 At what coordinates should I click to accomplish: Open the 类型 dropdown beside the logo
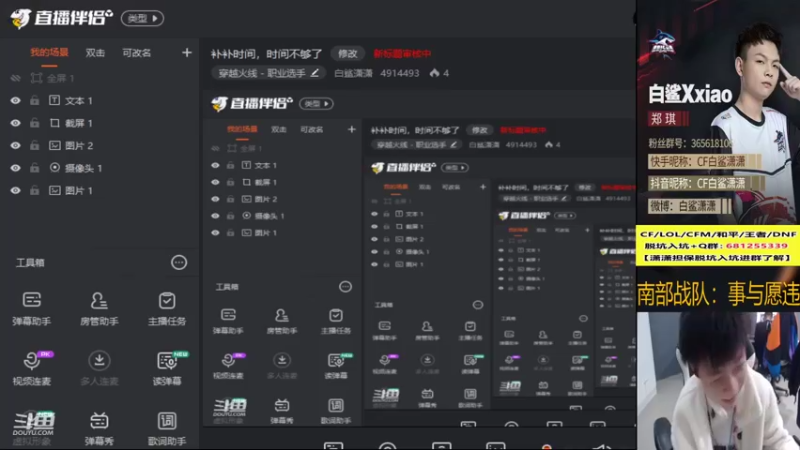click(142, 18)
